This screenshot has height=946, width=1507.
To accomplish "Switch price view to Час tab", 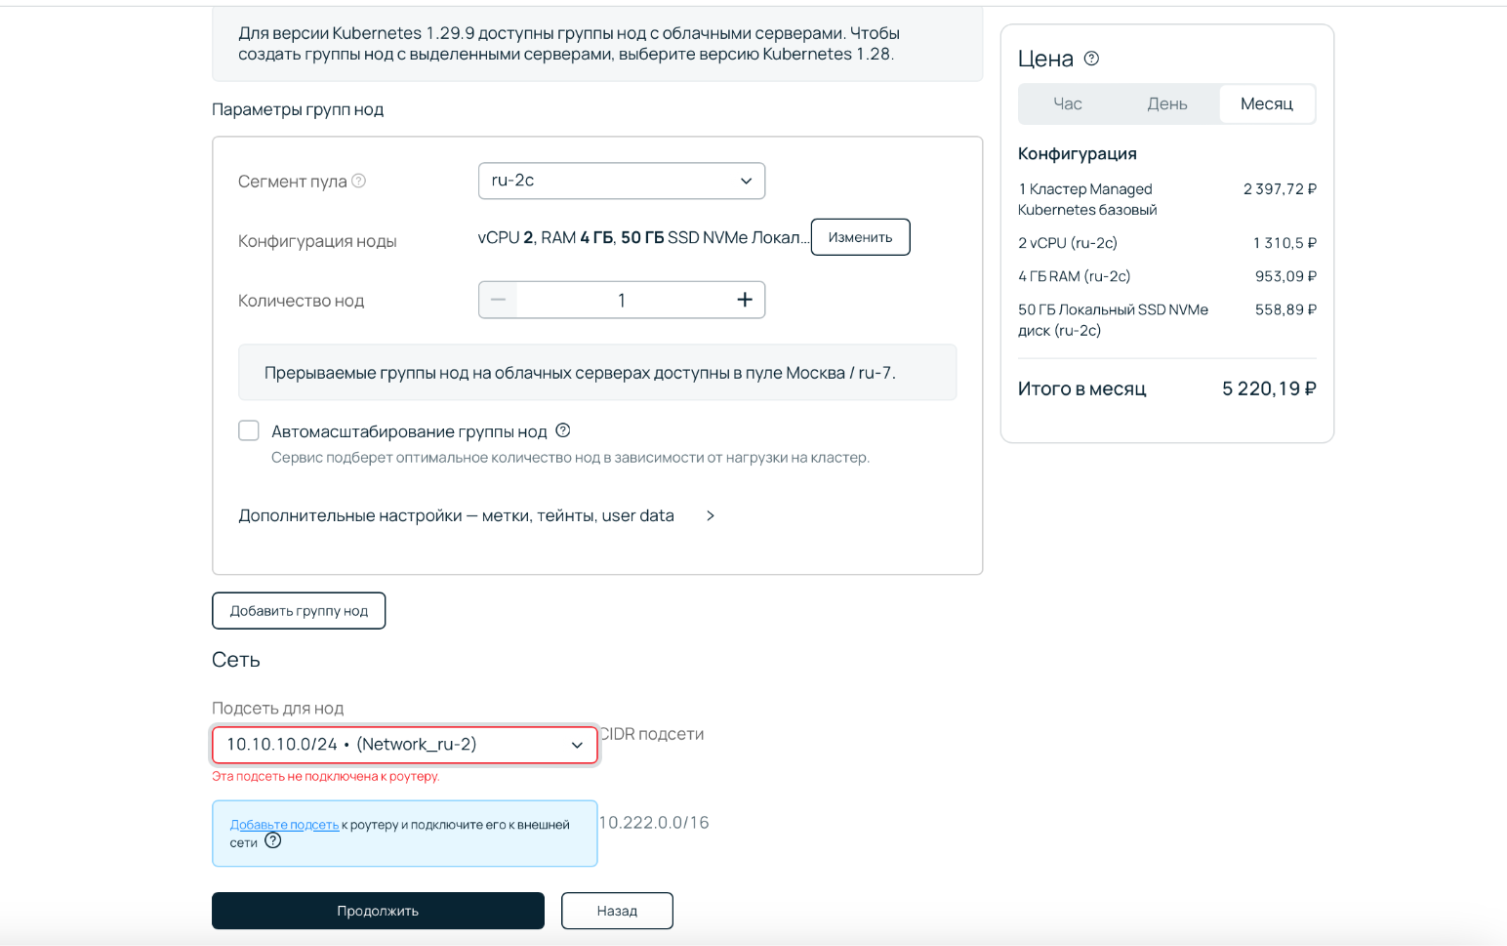I will point(1067,104).
